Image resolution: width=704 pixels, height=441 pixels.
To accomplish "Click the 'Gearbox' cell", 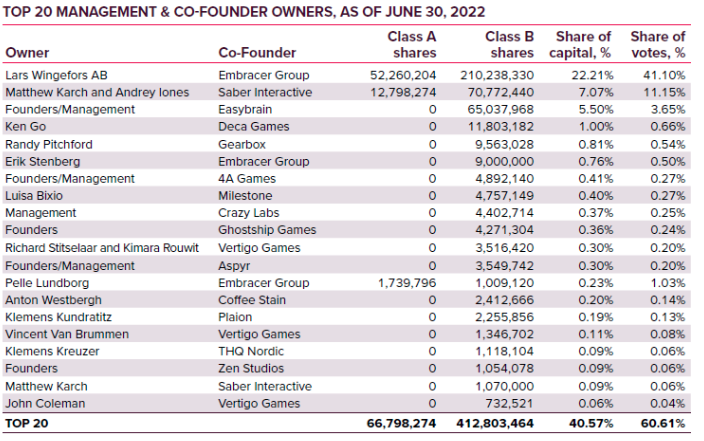I will tap(242, 145).
